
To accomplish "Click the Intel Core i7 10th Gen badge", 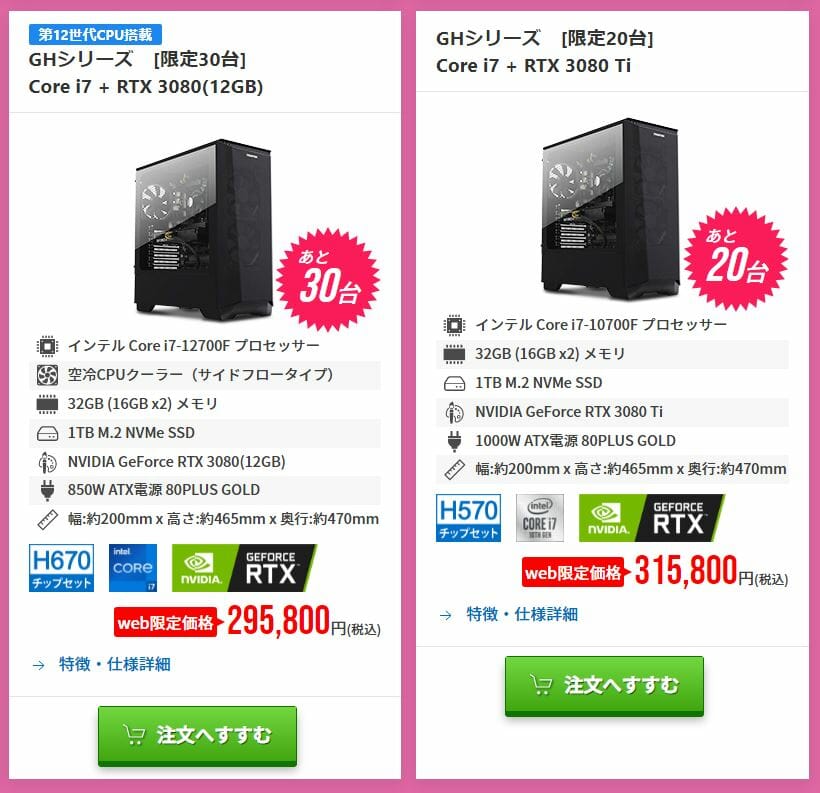I will point(539,518).
